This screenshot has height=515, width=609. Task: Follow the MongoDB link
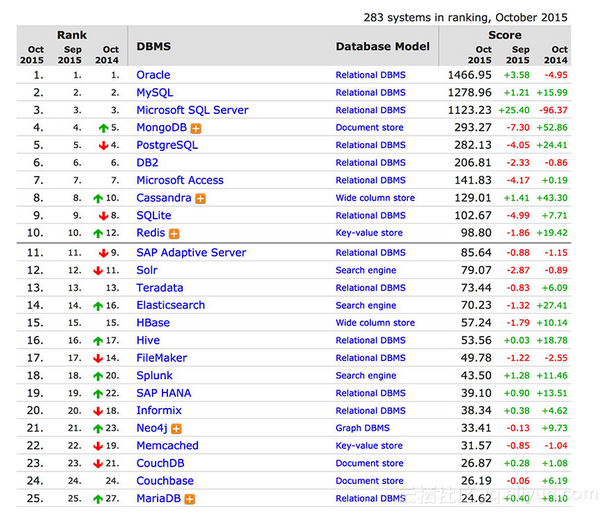pyautogui.click(x=162, y=128)
